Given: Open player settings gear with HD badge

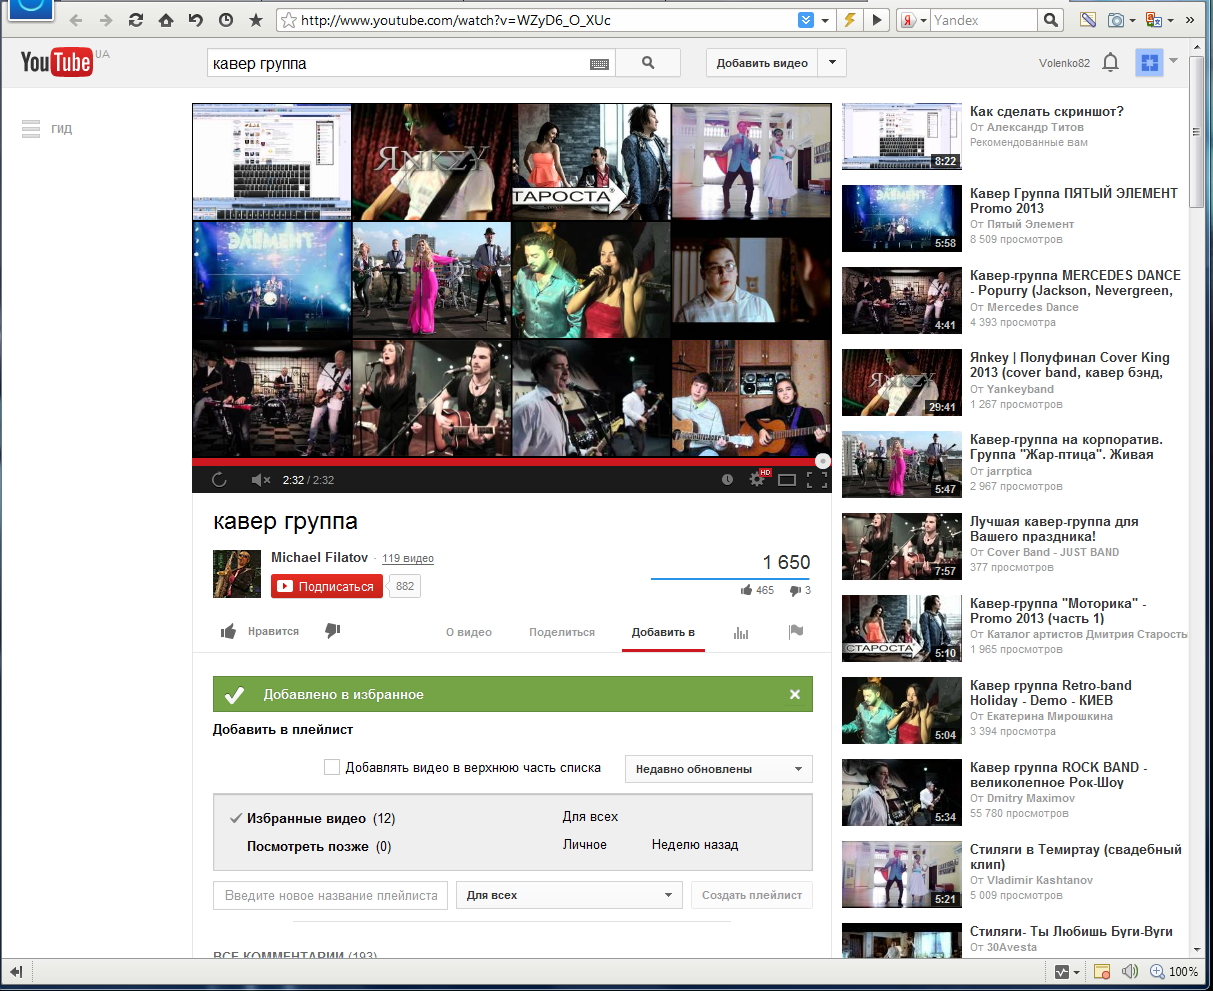Looking at the screenshot, I should (758, 479).
